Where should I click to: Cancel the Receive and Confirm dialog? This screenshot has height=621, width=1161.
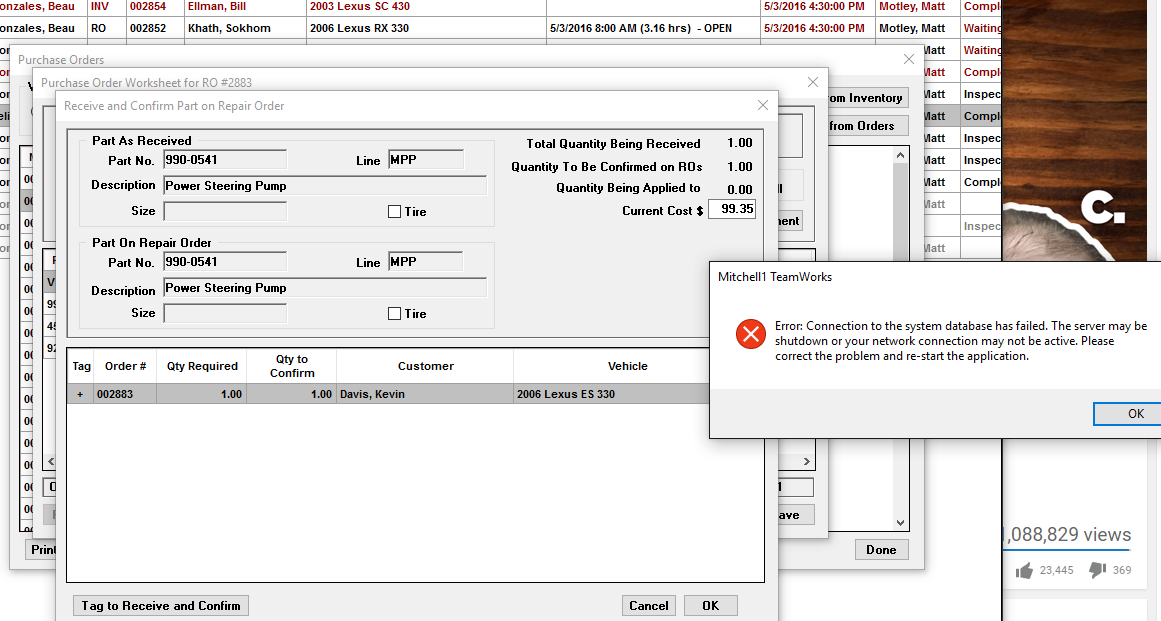[x=649, y=605]
